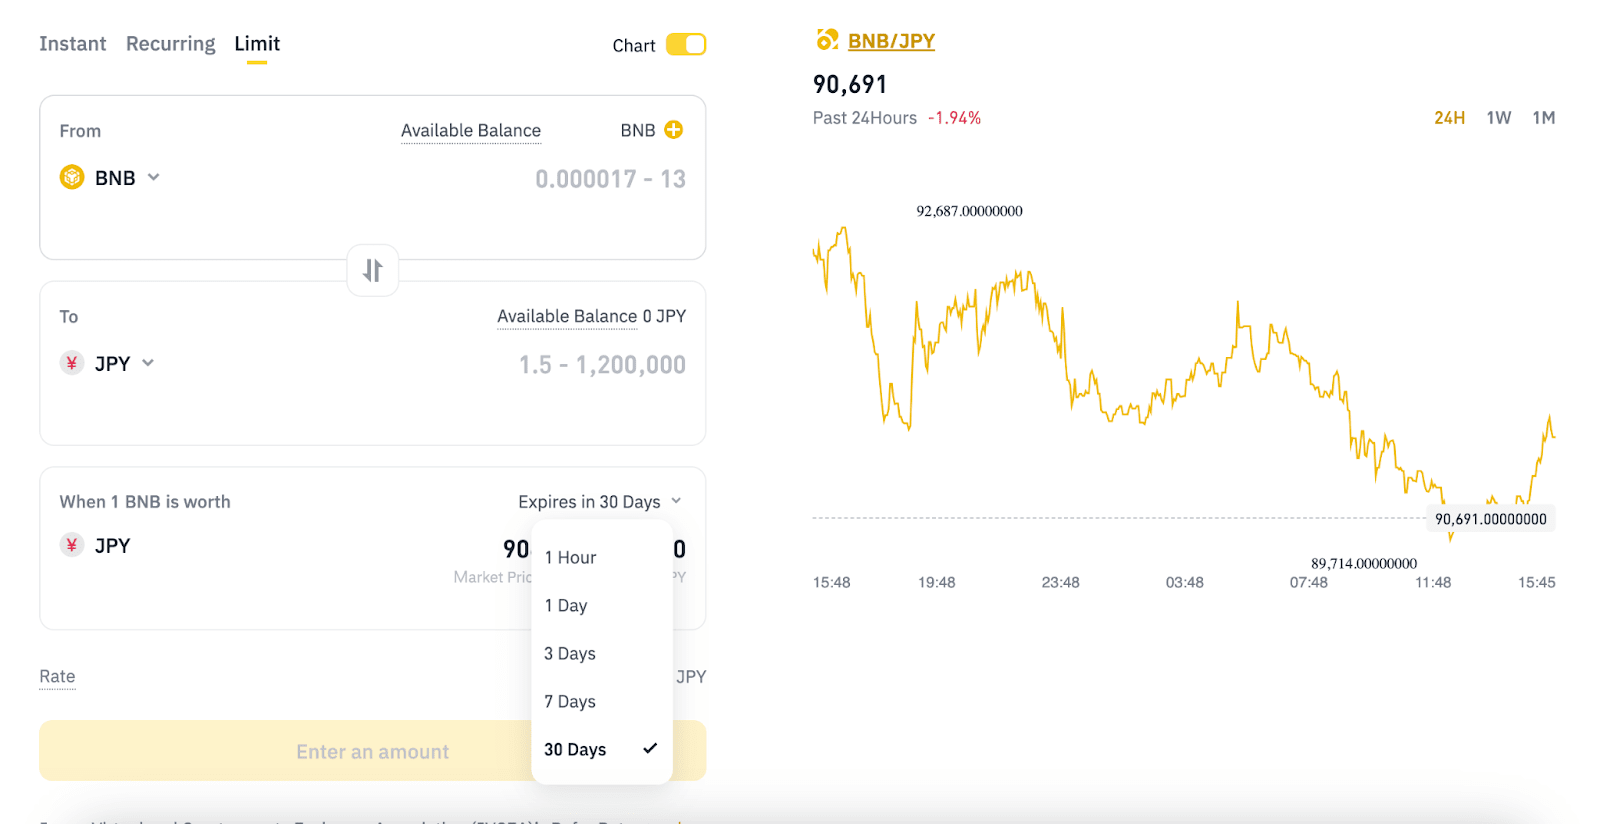Show the 1M chart range

pyautogui.click(x=1543, y=118)
